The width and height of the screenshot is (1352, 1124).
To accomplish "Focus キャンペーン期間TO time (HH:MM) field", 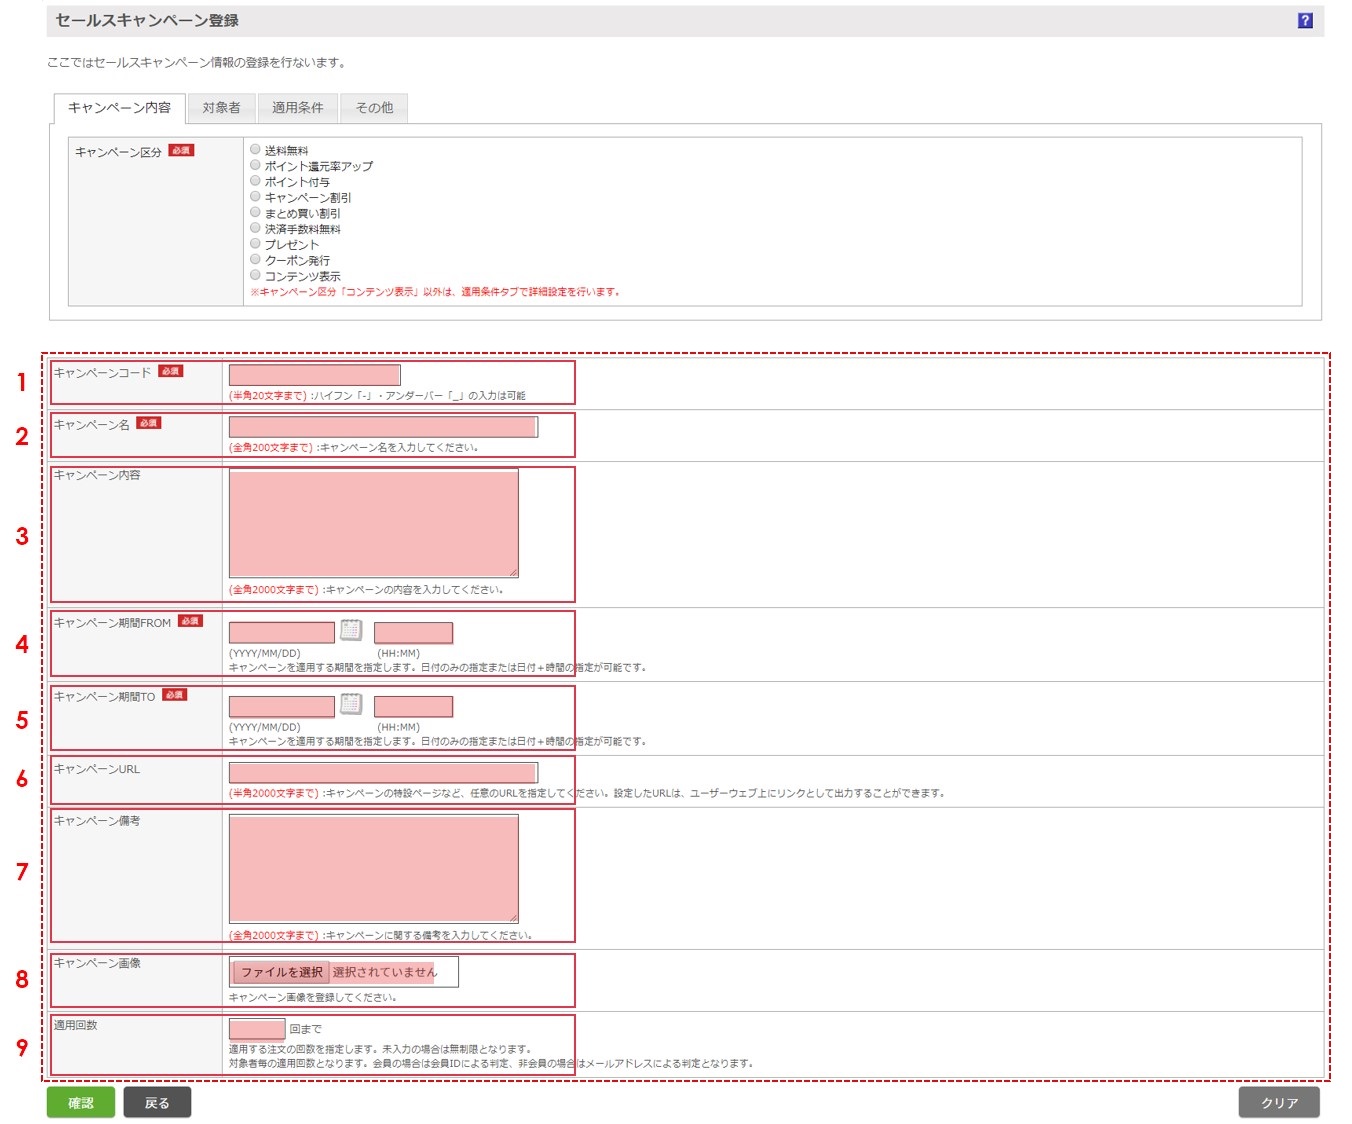I will pos(414,707).
